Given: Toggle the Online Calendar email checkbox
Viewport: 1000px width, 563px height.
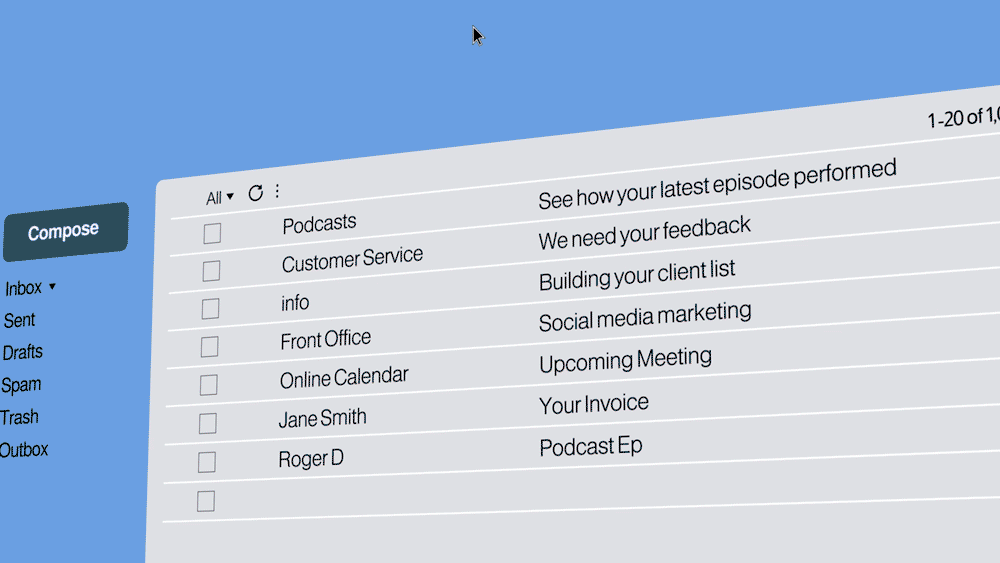Looking at the screenshot, I should tap(208, 385).
